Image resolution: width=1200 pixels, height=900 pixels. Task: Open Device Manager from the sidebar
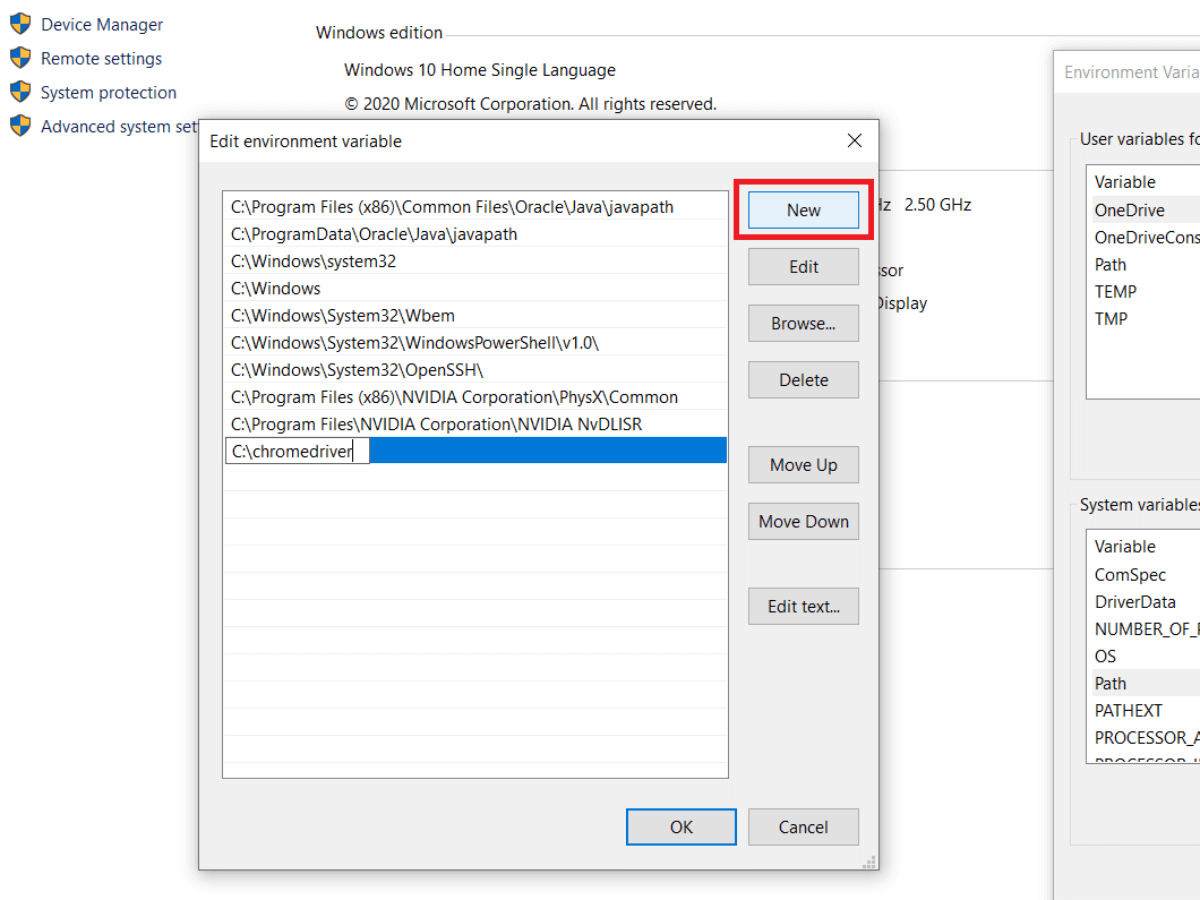[x=101, y=24]
